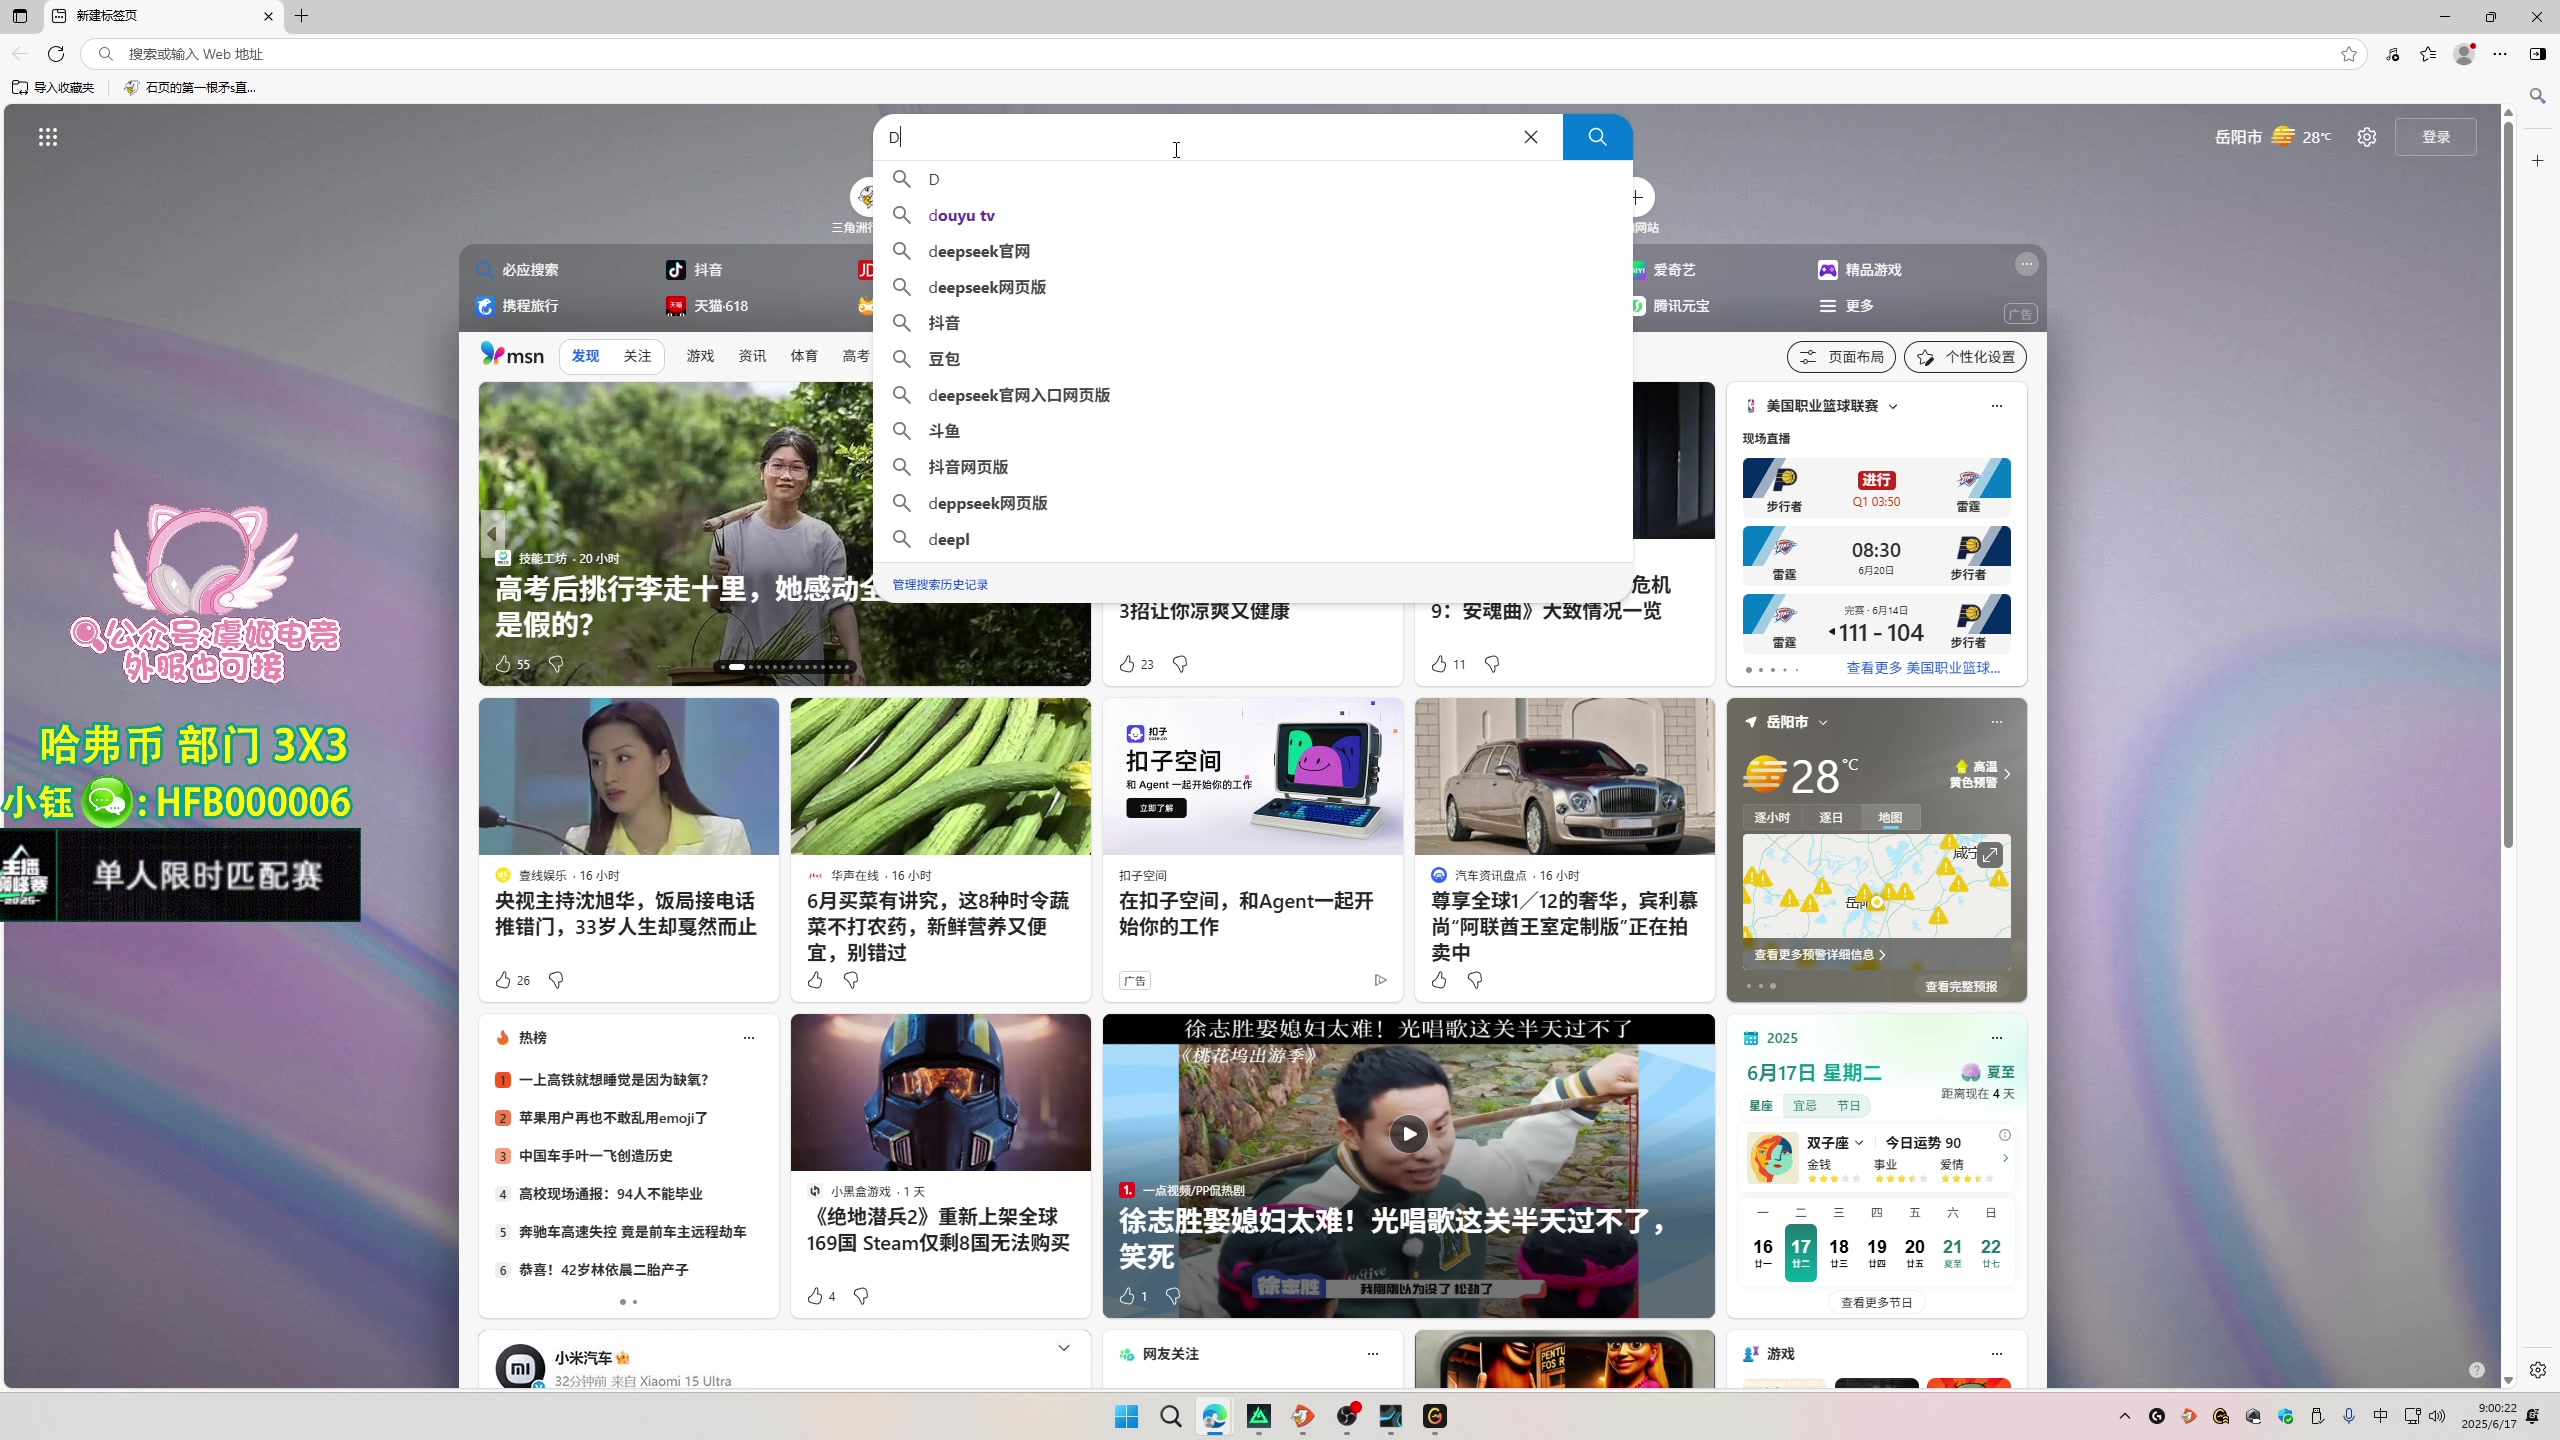Select the douyu tv suggestion
Viewport: 2560px width, 1440px height.
1253,216
